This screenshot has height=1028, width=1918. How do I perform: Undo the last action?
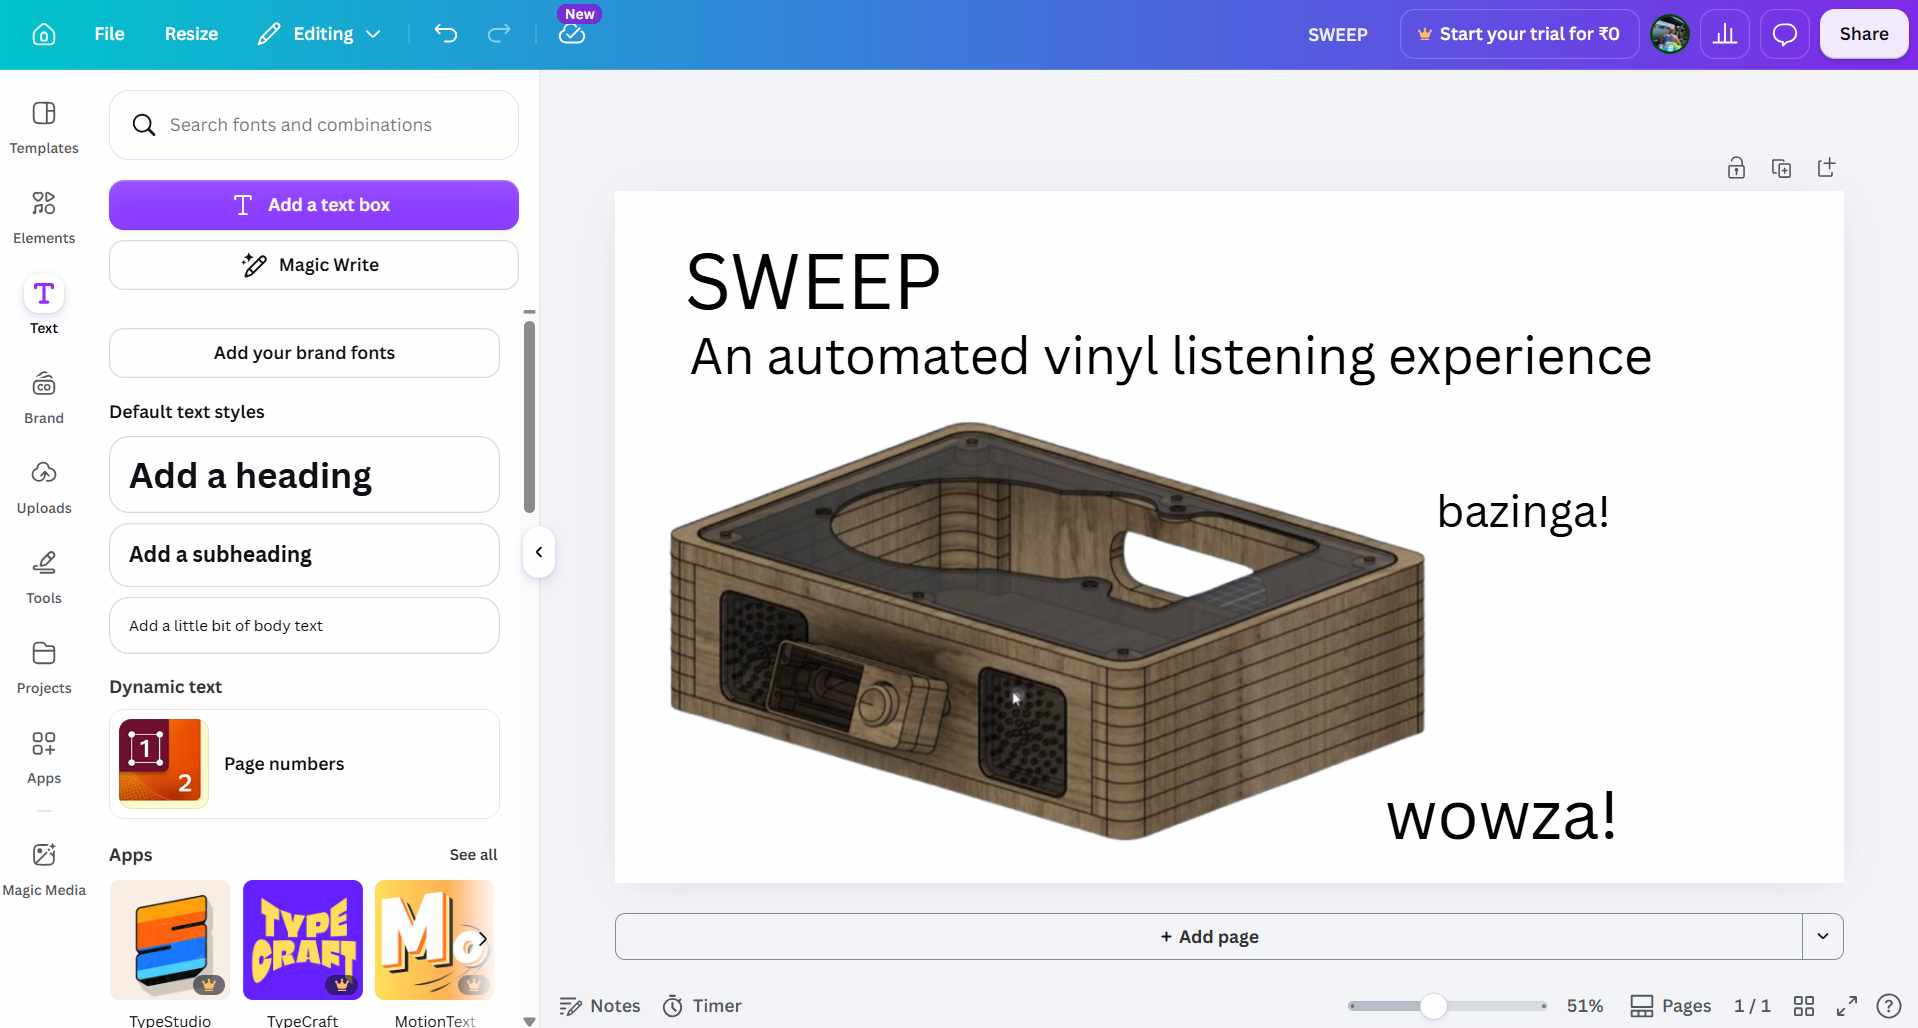click(446, 34)
